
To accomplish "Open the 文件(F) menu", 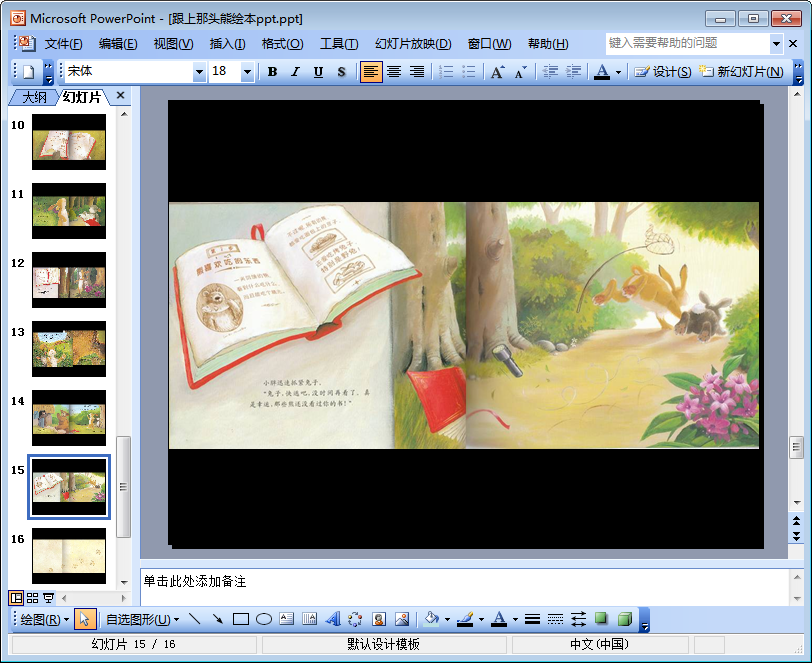I will [x=63, y=44].
